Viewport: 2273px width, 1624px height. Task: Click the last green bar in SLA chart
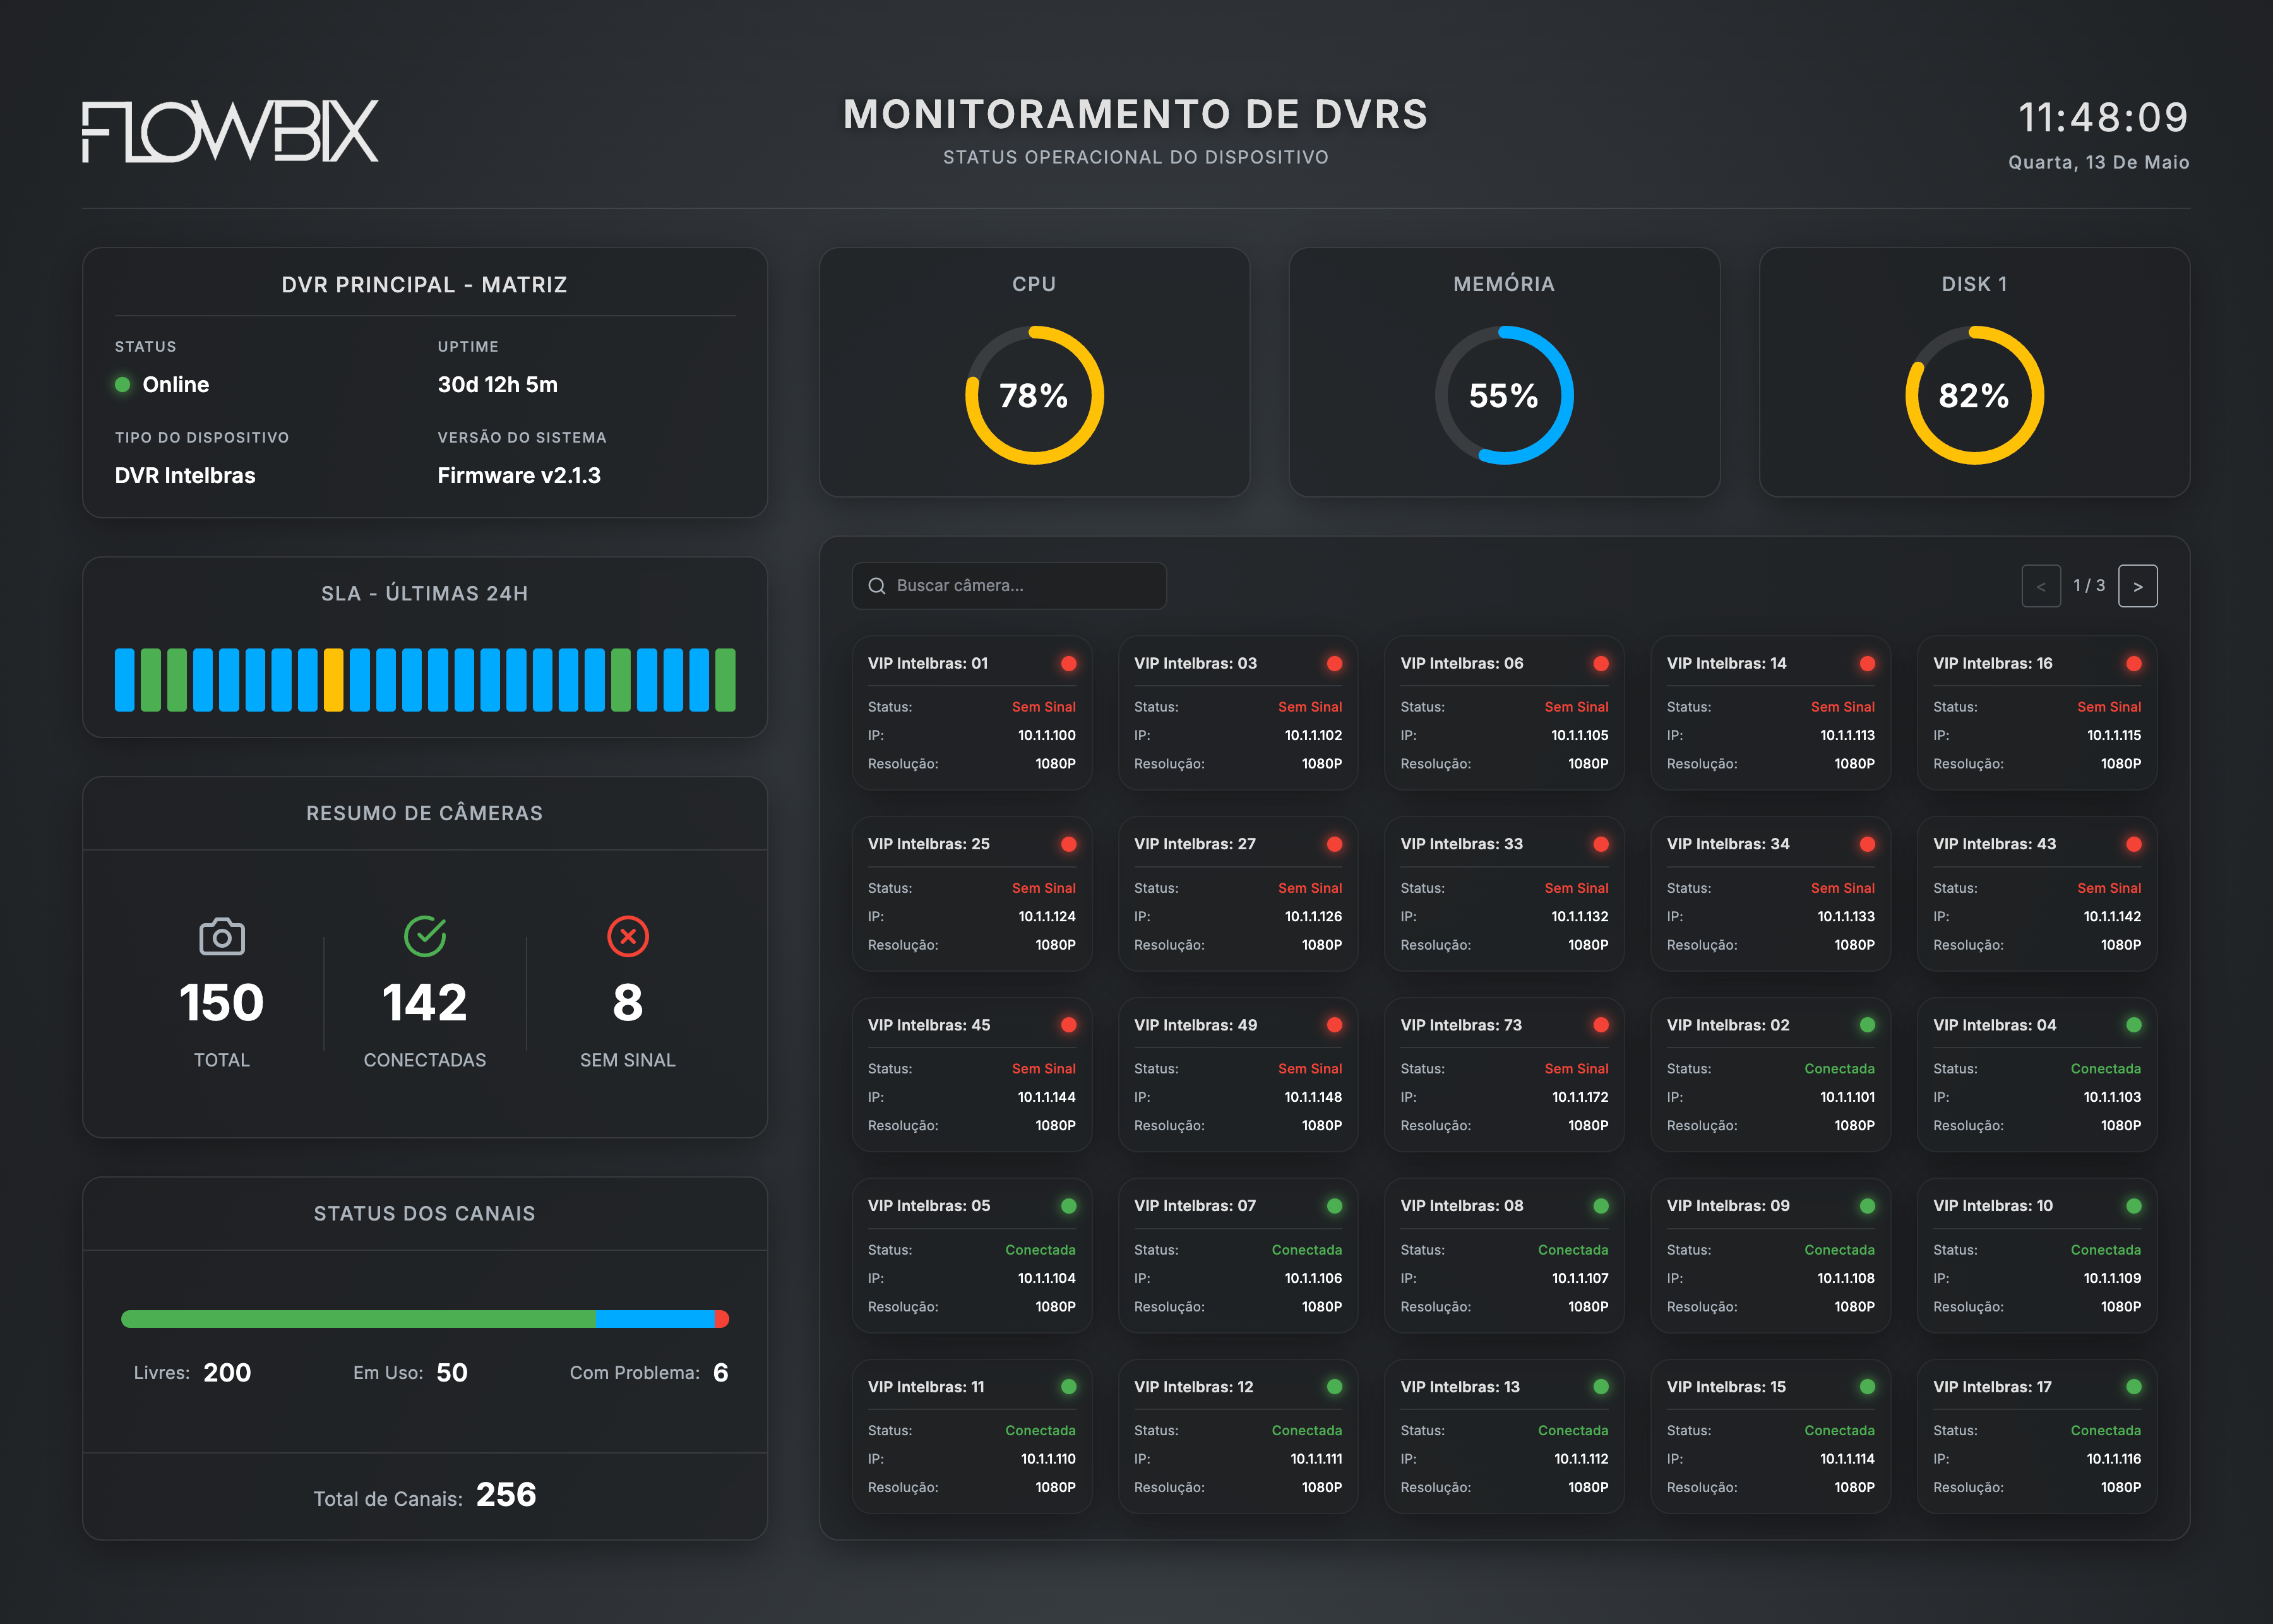(726, 680)
